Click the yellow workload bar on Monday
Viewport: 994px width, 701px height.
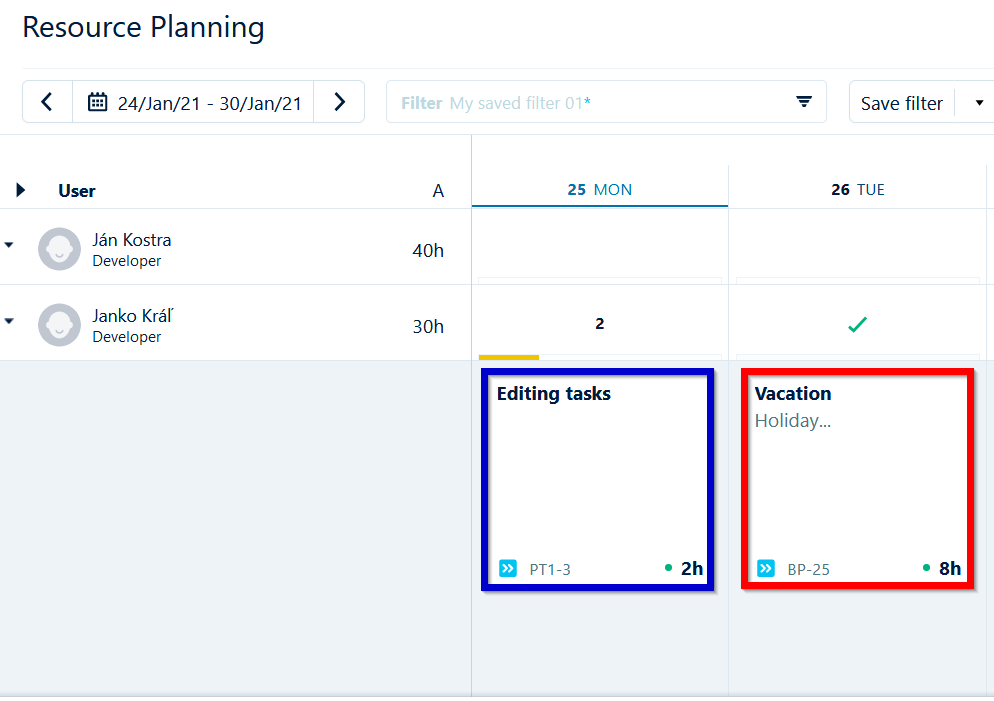[509, 356]
